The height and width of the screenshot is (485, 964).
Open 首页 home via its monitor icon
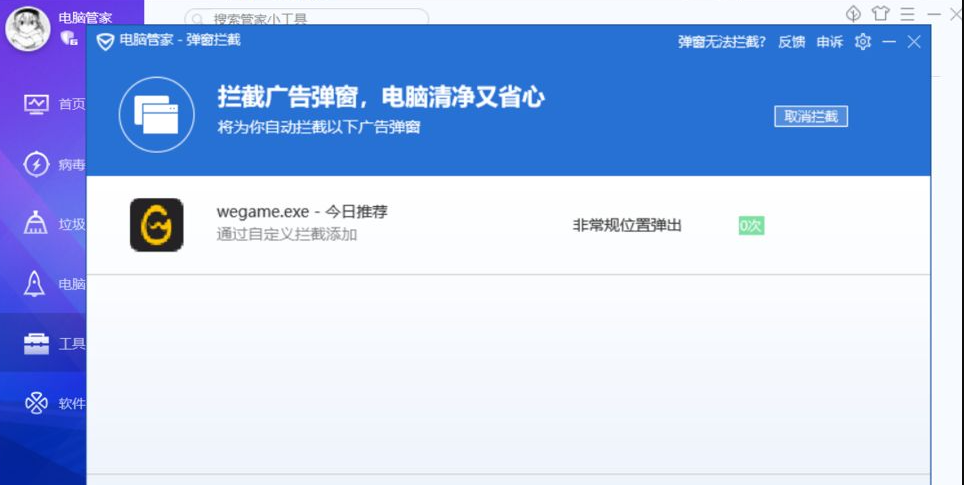(x=36, y=104)
